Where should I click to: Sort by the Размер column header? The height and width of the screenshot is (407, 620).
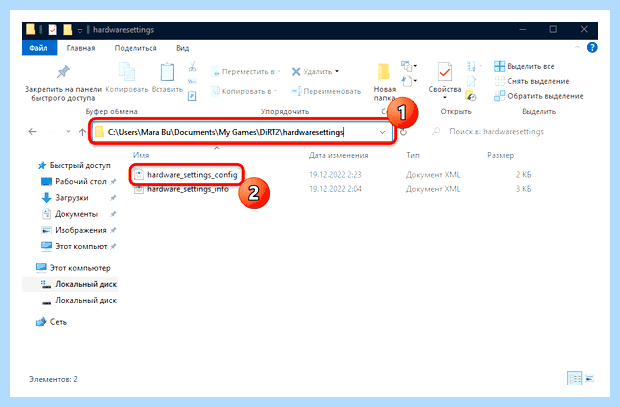pos(500,155)
